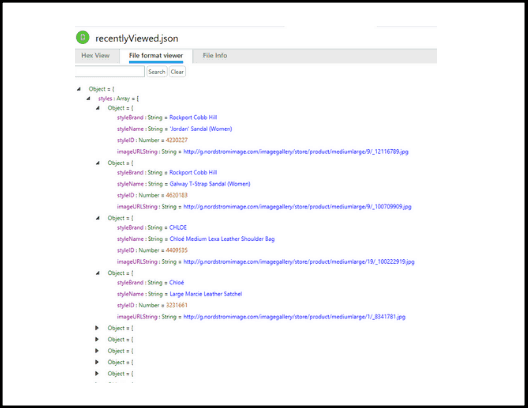The image size is (528, 408).
Task: Select 'Chloé Medium Lexa Leather Shoulder Bag' value
Action: [222, 239]
